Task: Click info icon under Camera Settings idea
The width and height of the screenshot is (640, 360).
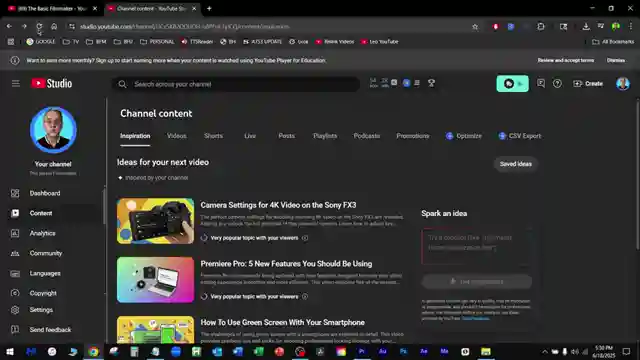Action: [305, 238]
